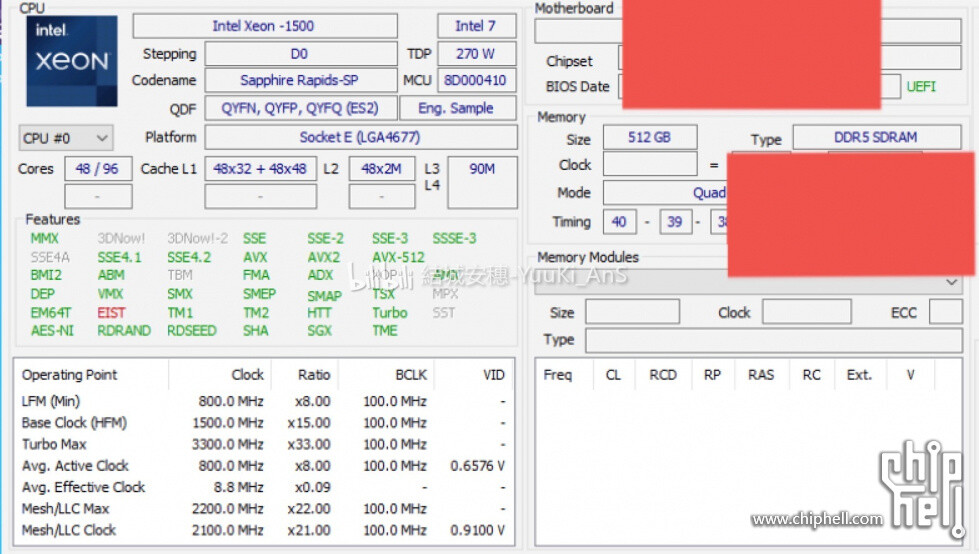Open the CPU #0 selector dropdown
The image size is (979, 554).
(x=66, y=137)
